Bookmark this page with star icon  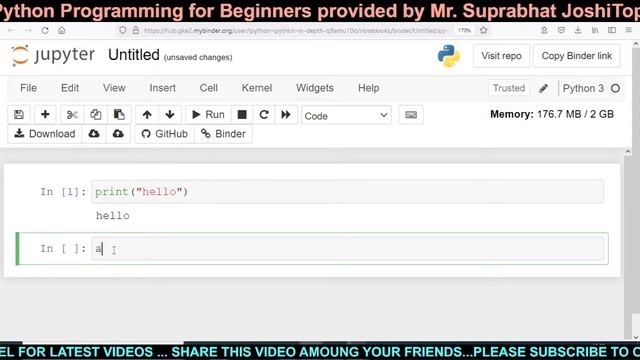[x=484, y=30]
